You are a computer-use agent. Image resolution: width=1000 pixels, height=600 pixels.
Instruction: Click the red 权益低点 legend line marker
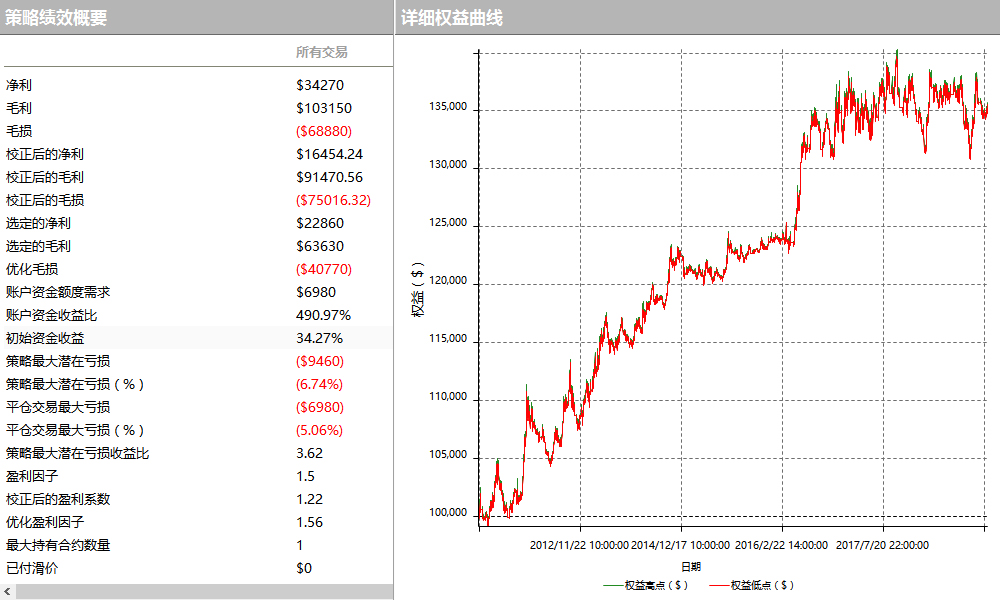coord(719,585)
